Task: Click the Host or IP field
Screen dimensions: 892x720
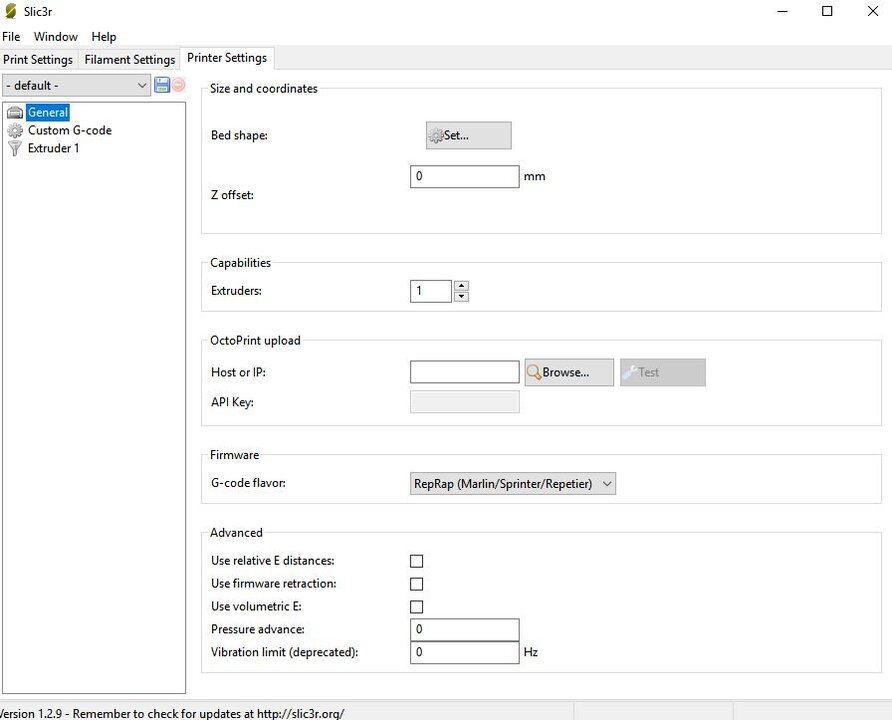Action: pos(465,372)
